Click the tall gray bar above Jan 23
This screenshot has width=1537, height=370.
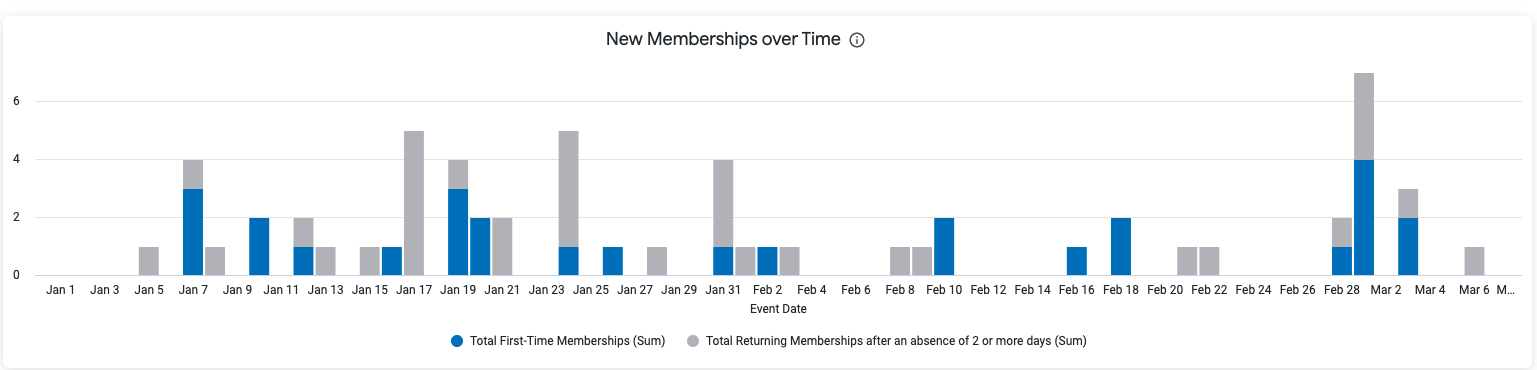point(568,189)
